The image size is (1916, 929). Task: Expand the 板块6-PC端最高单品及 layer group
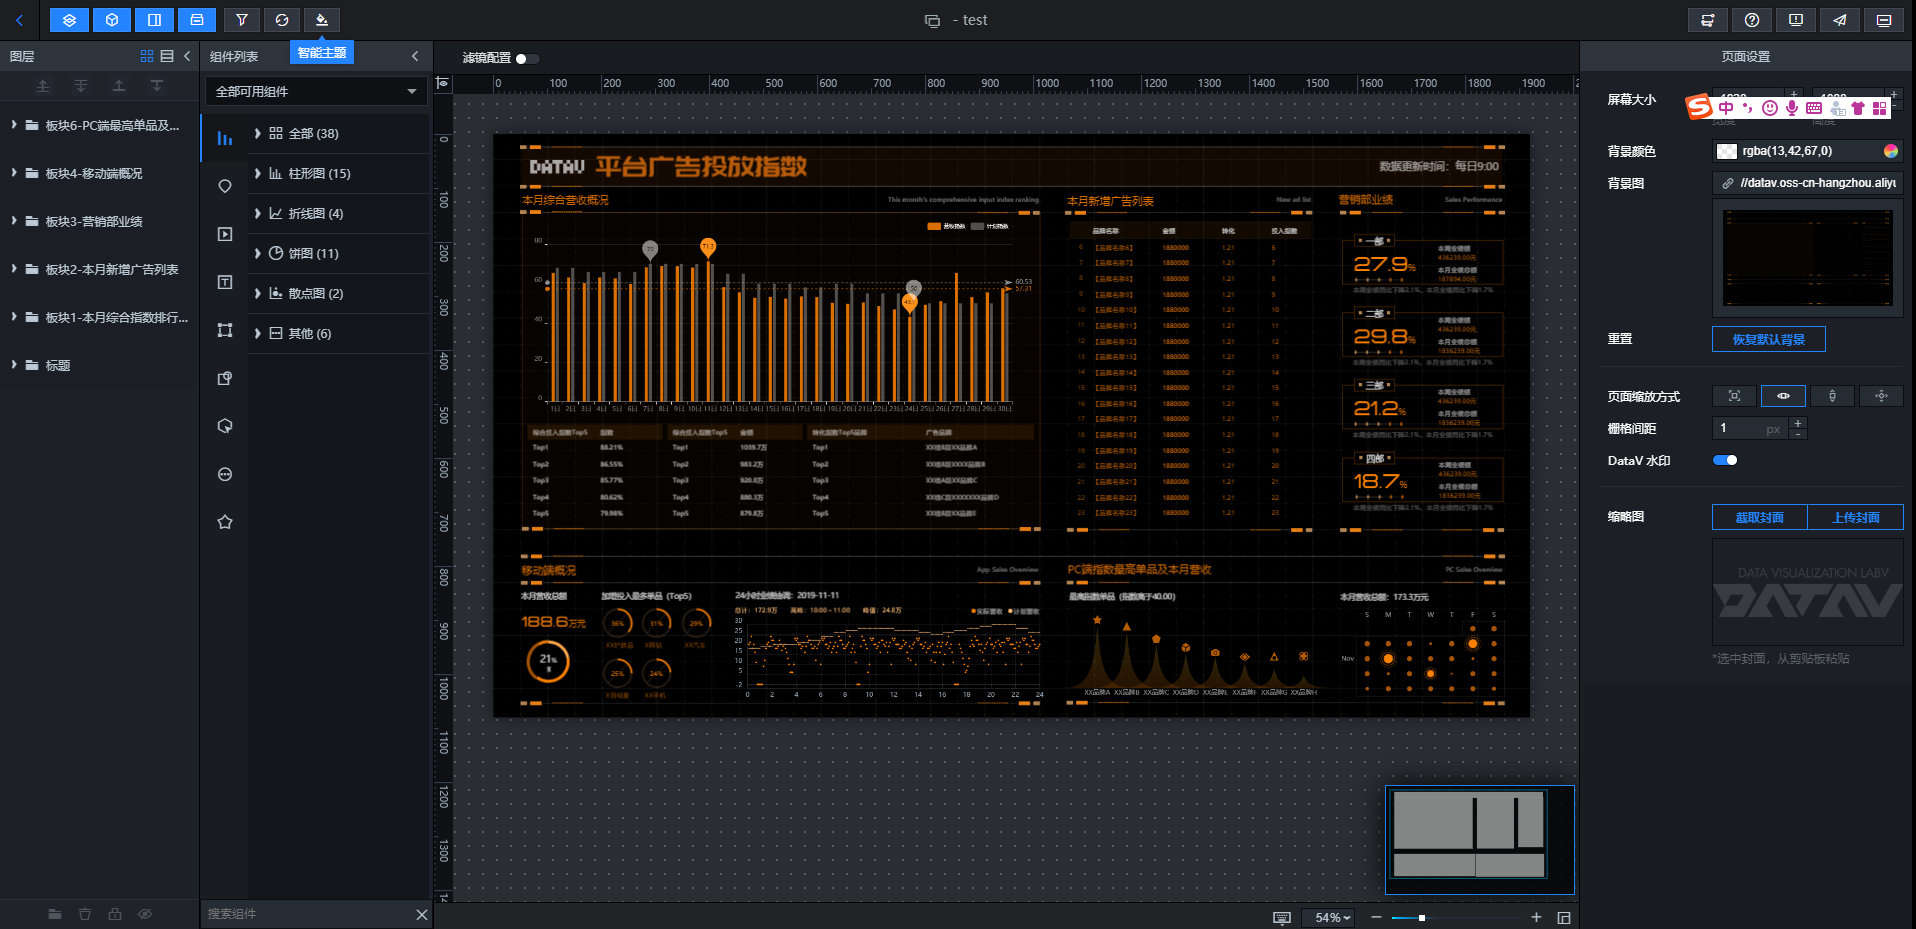14,125
